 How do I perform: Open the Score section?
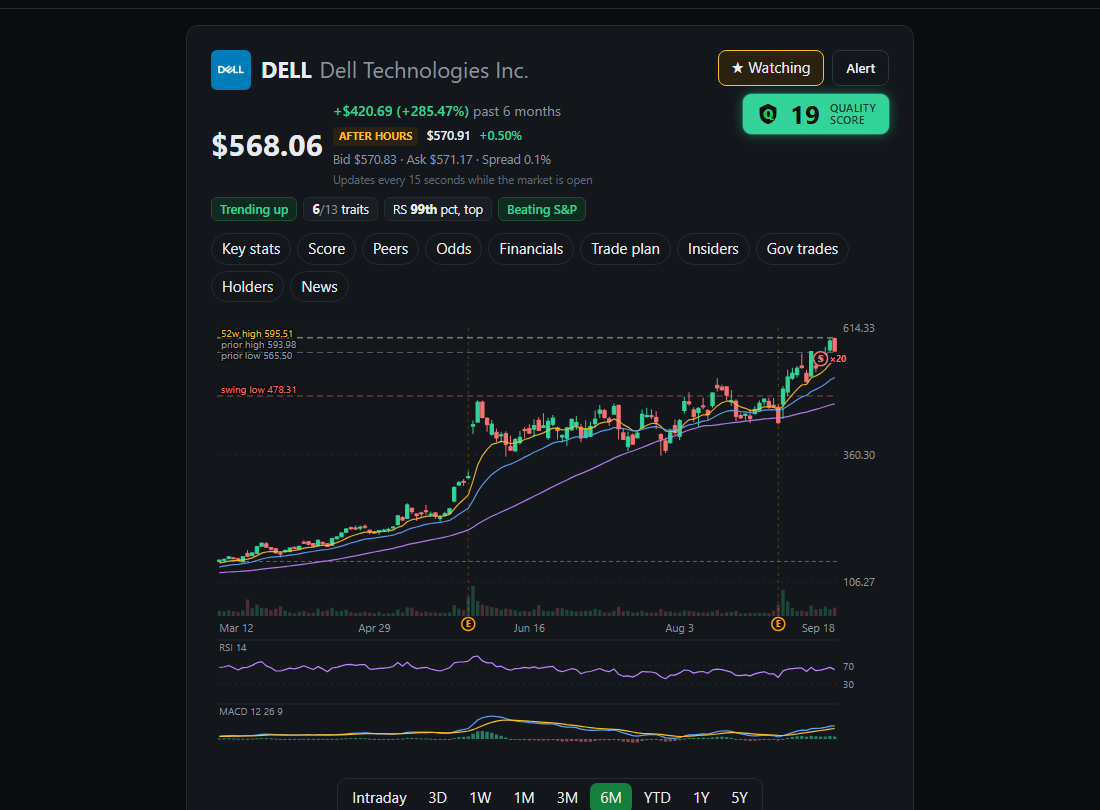tap(326, 249)
